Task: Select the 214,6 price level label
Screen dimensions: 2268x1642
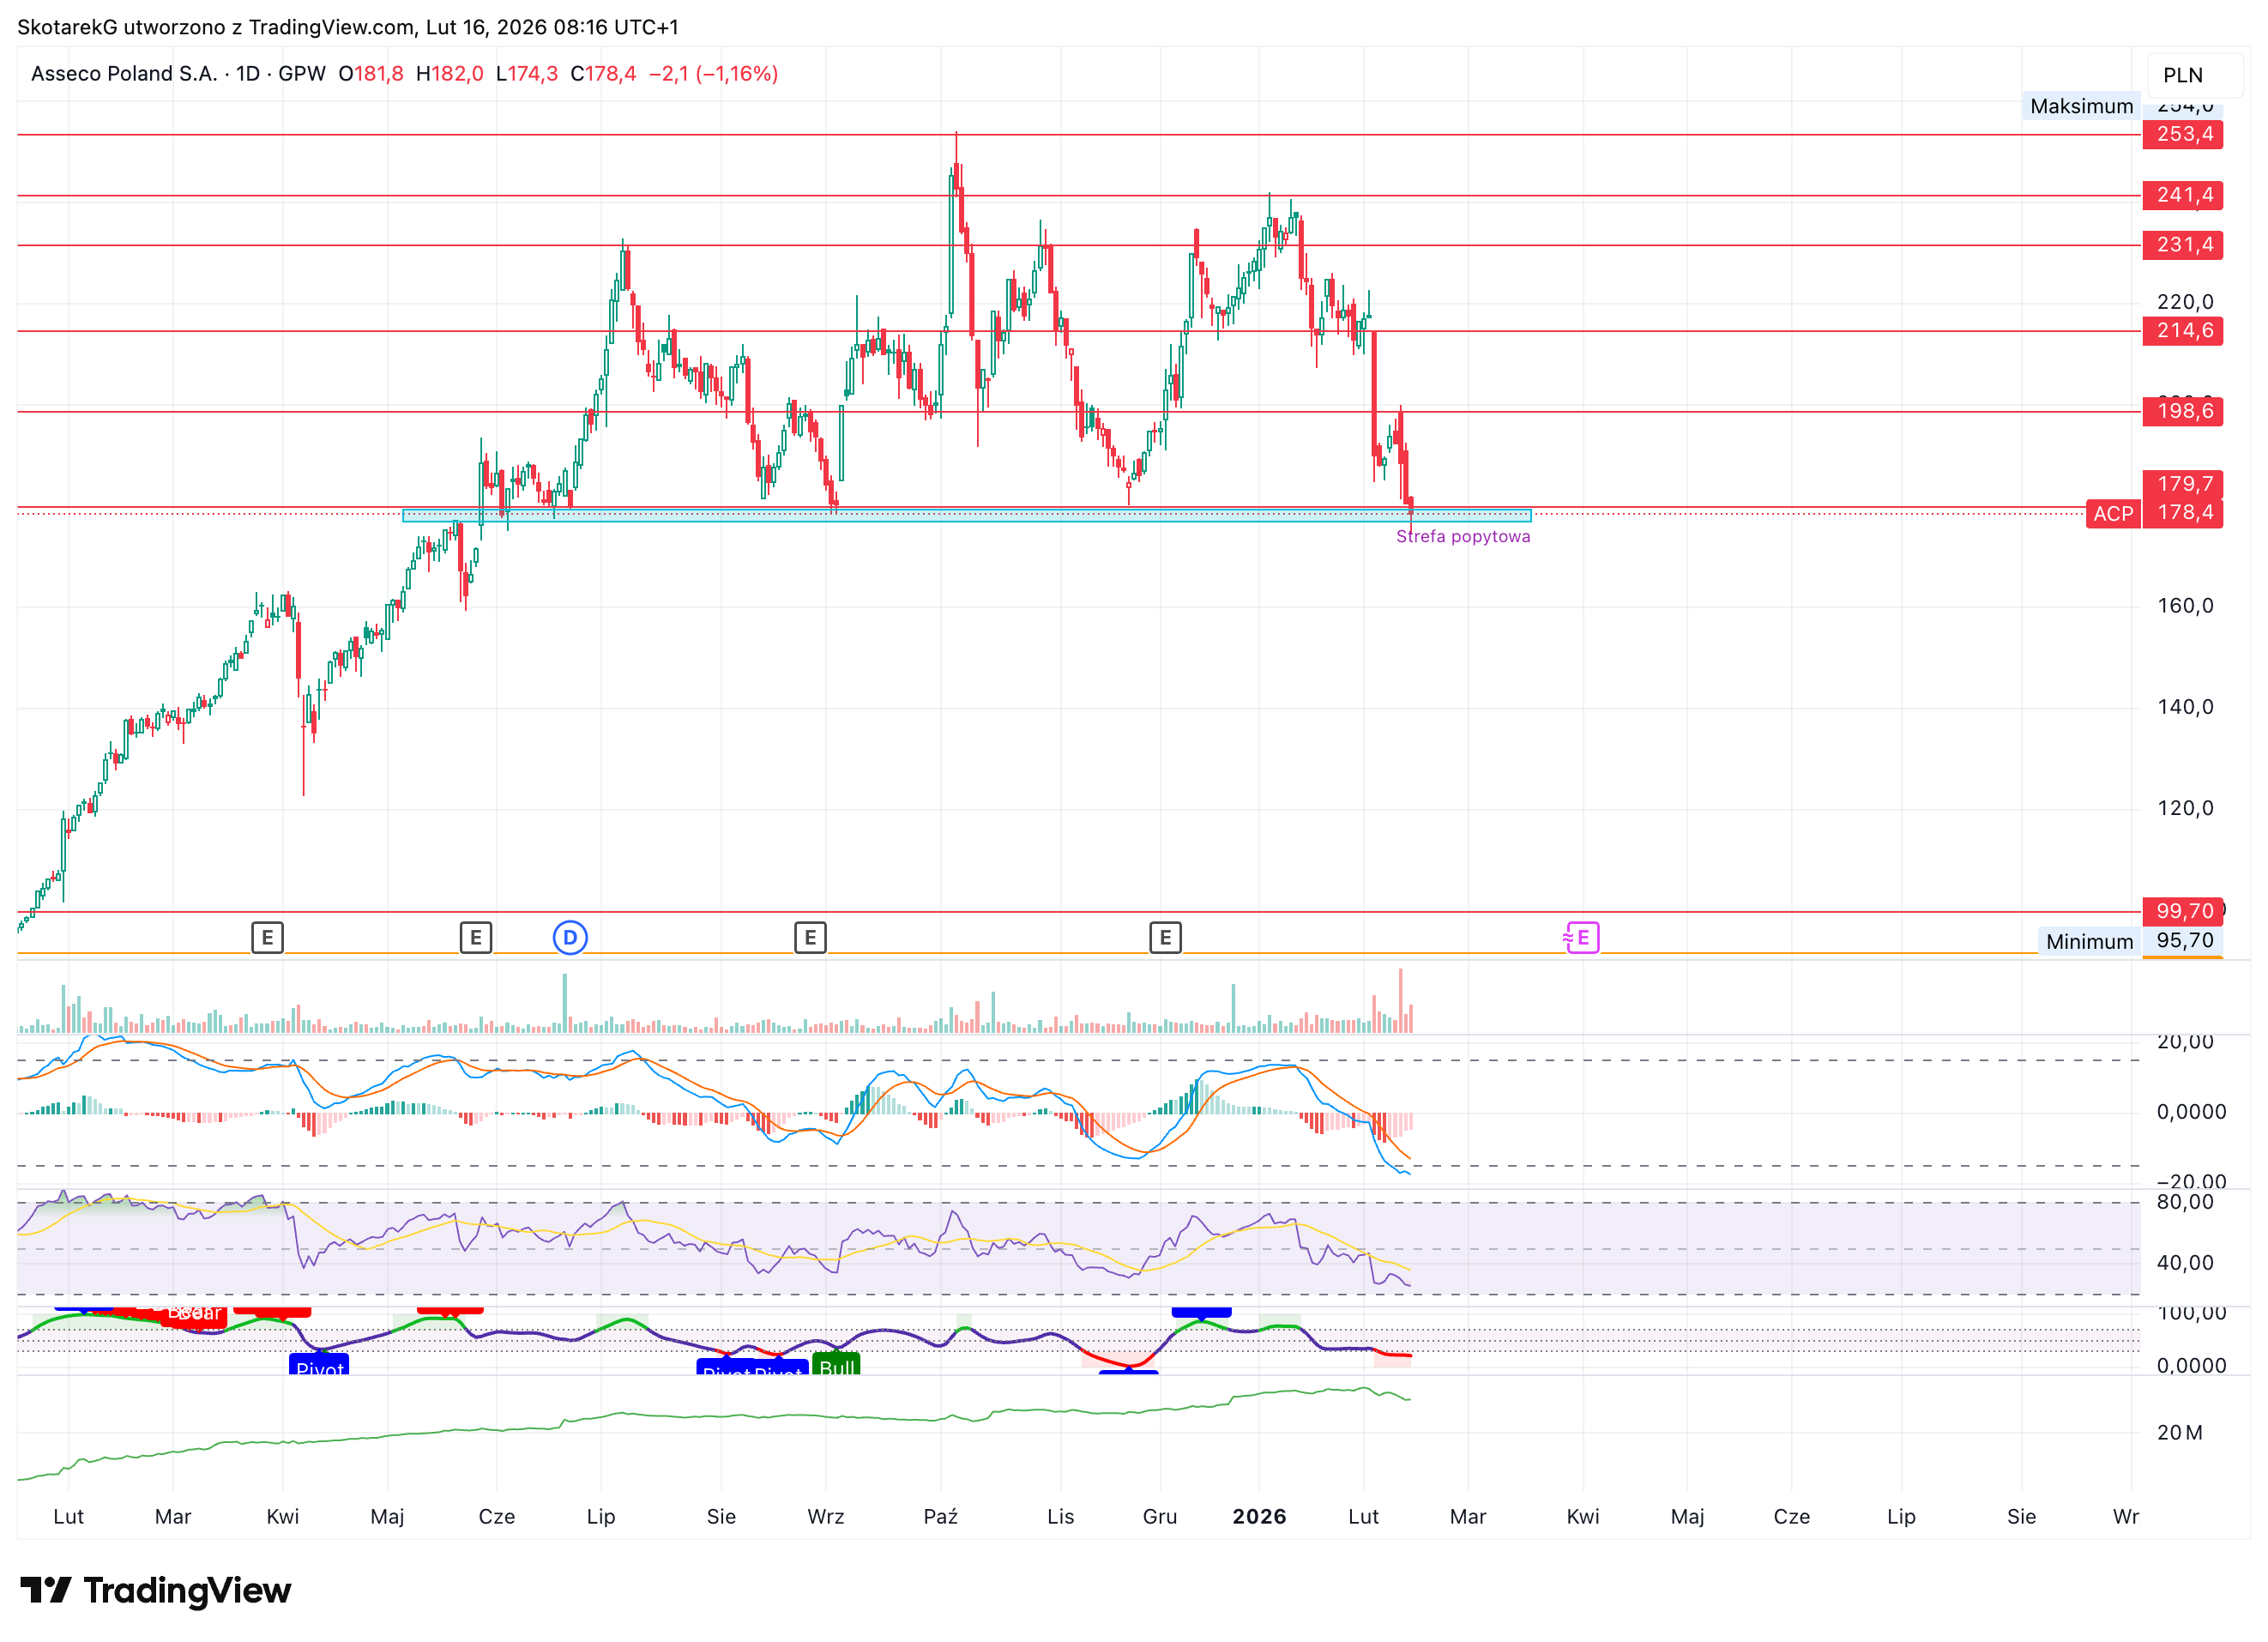Action: (x=2183, y=331)
